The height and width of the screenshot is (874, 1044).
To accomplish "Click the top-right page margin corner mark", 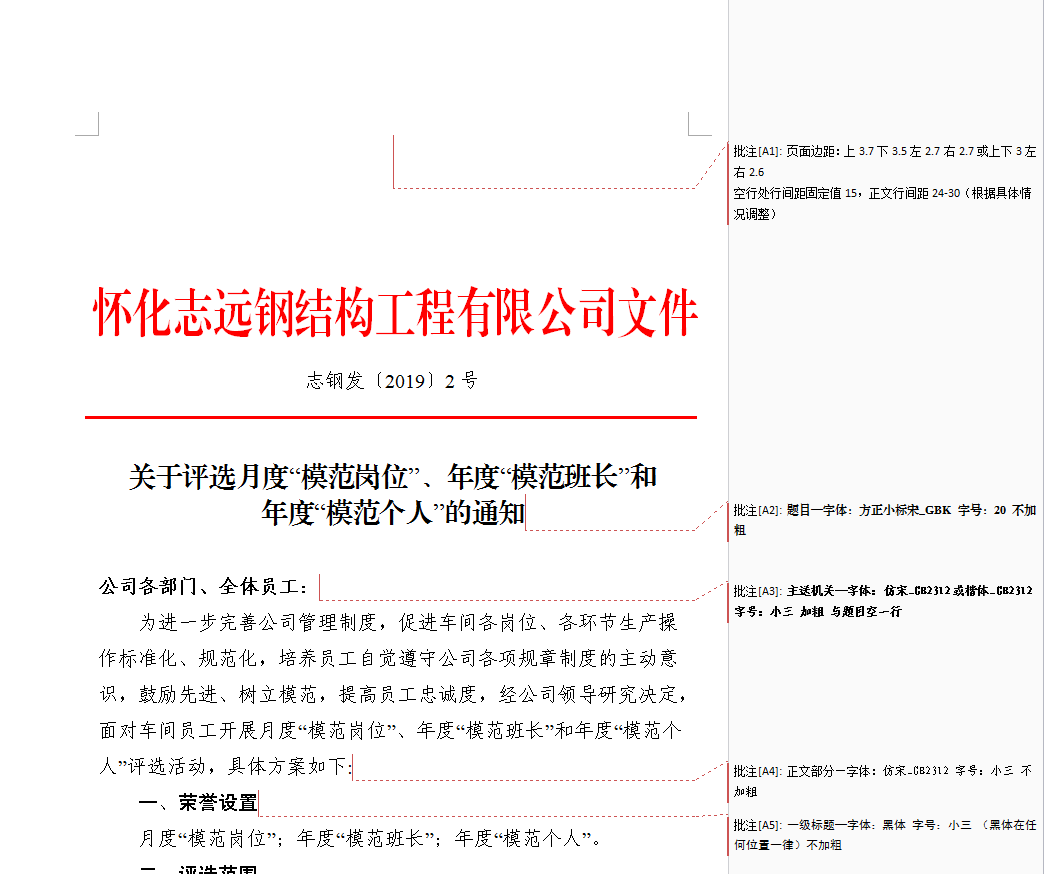I will [x=699, y=123].
